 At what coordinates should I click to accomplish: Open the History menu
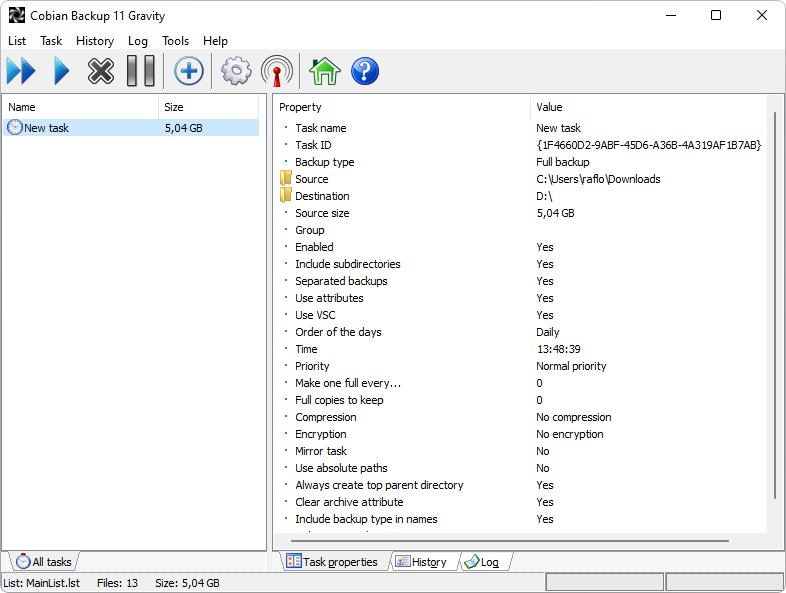click(x=95, y=41)
